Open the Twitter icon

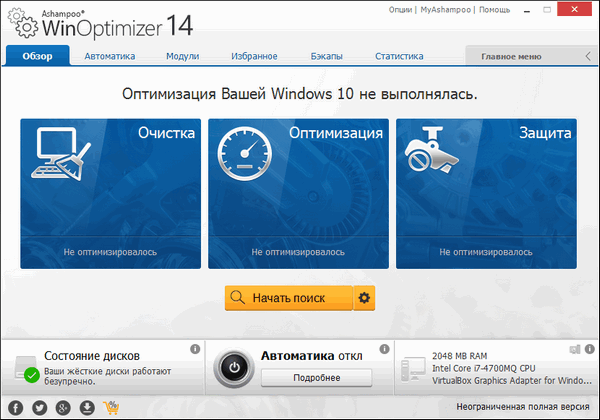click(x=39, y=408)
